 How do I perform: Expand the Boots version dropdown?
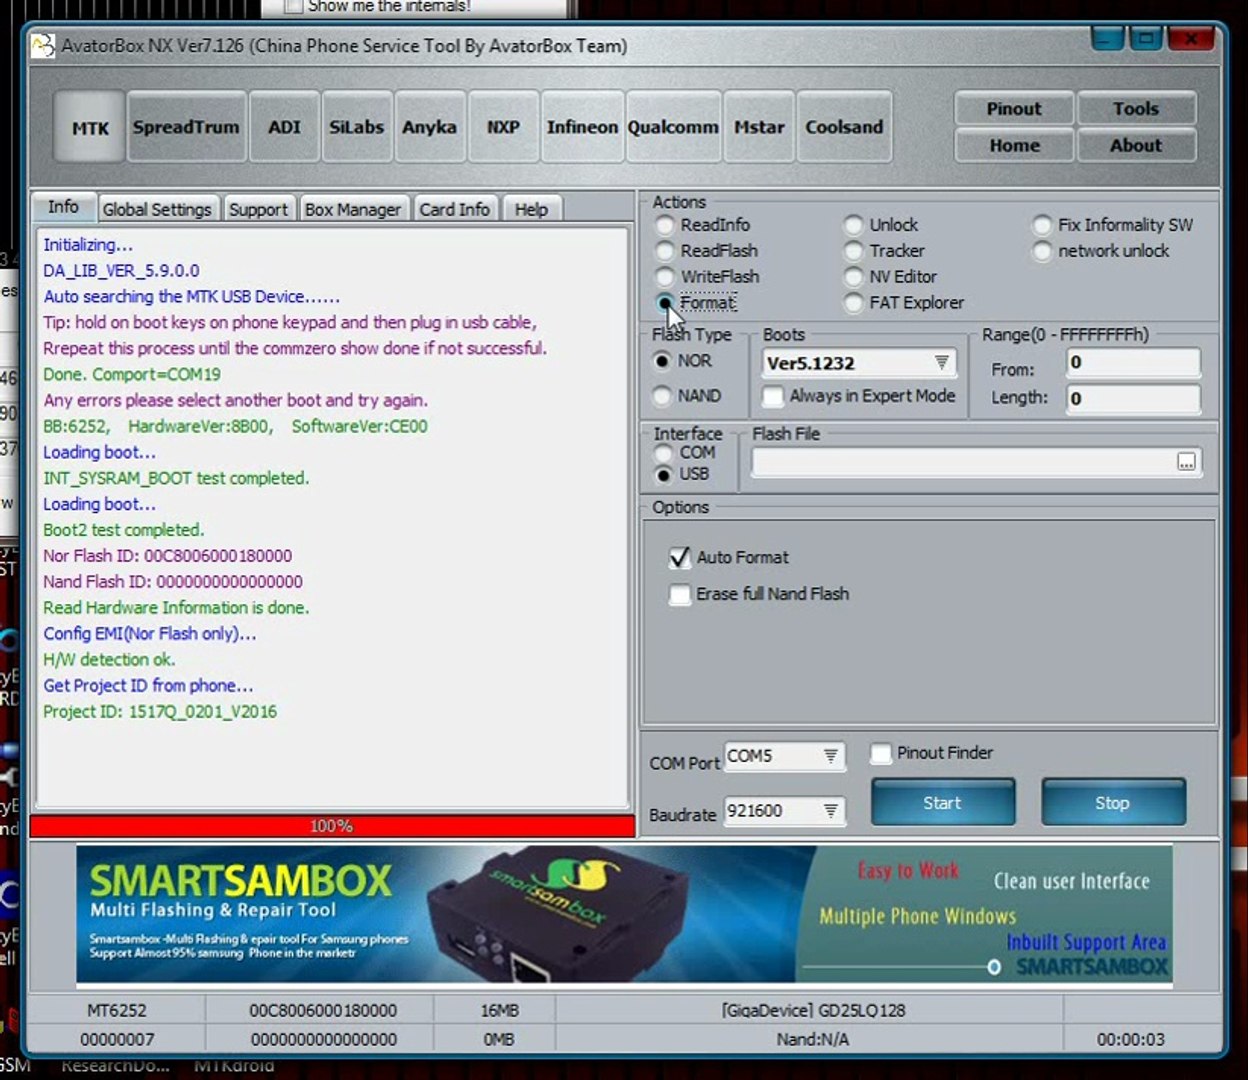[941, 363]
